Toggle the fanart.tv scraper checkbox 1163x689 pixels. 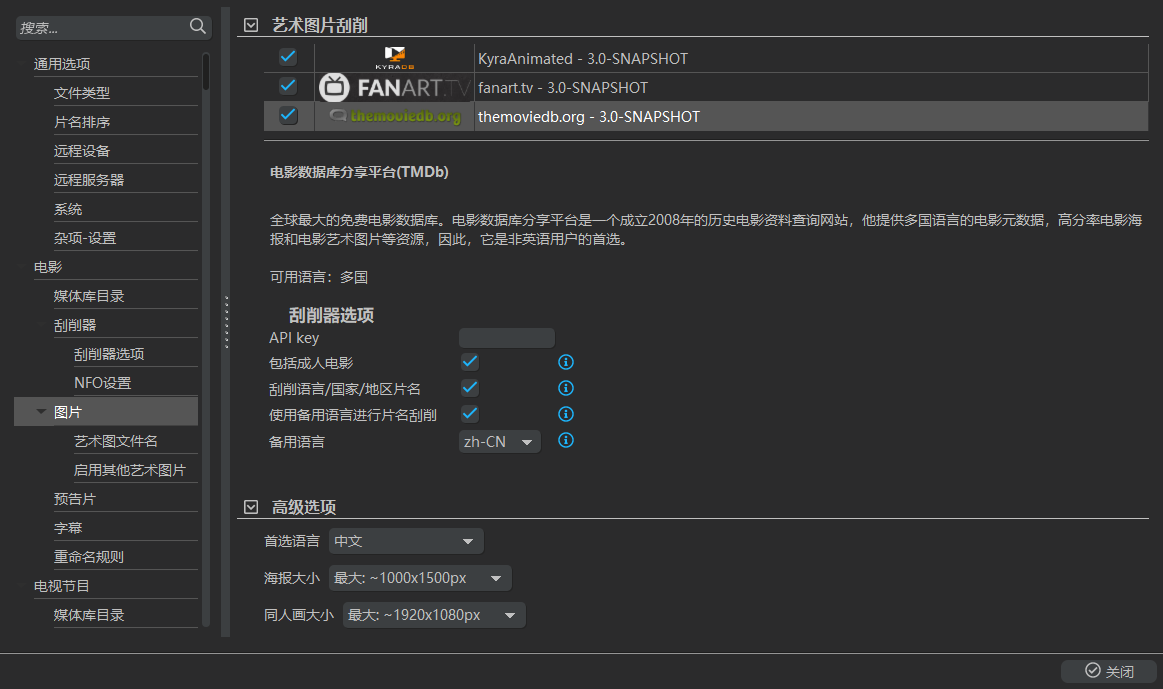coord(288,86)
